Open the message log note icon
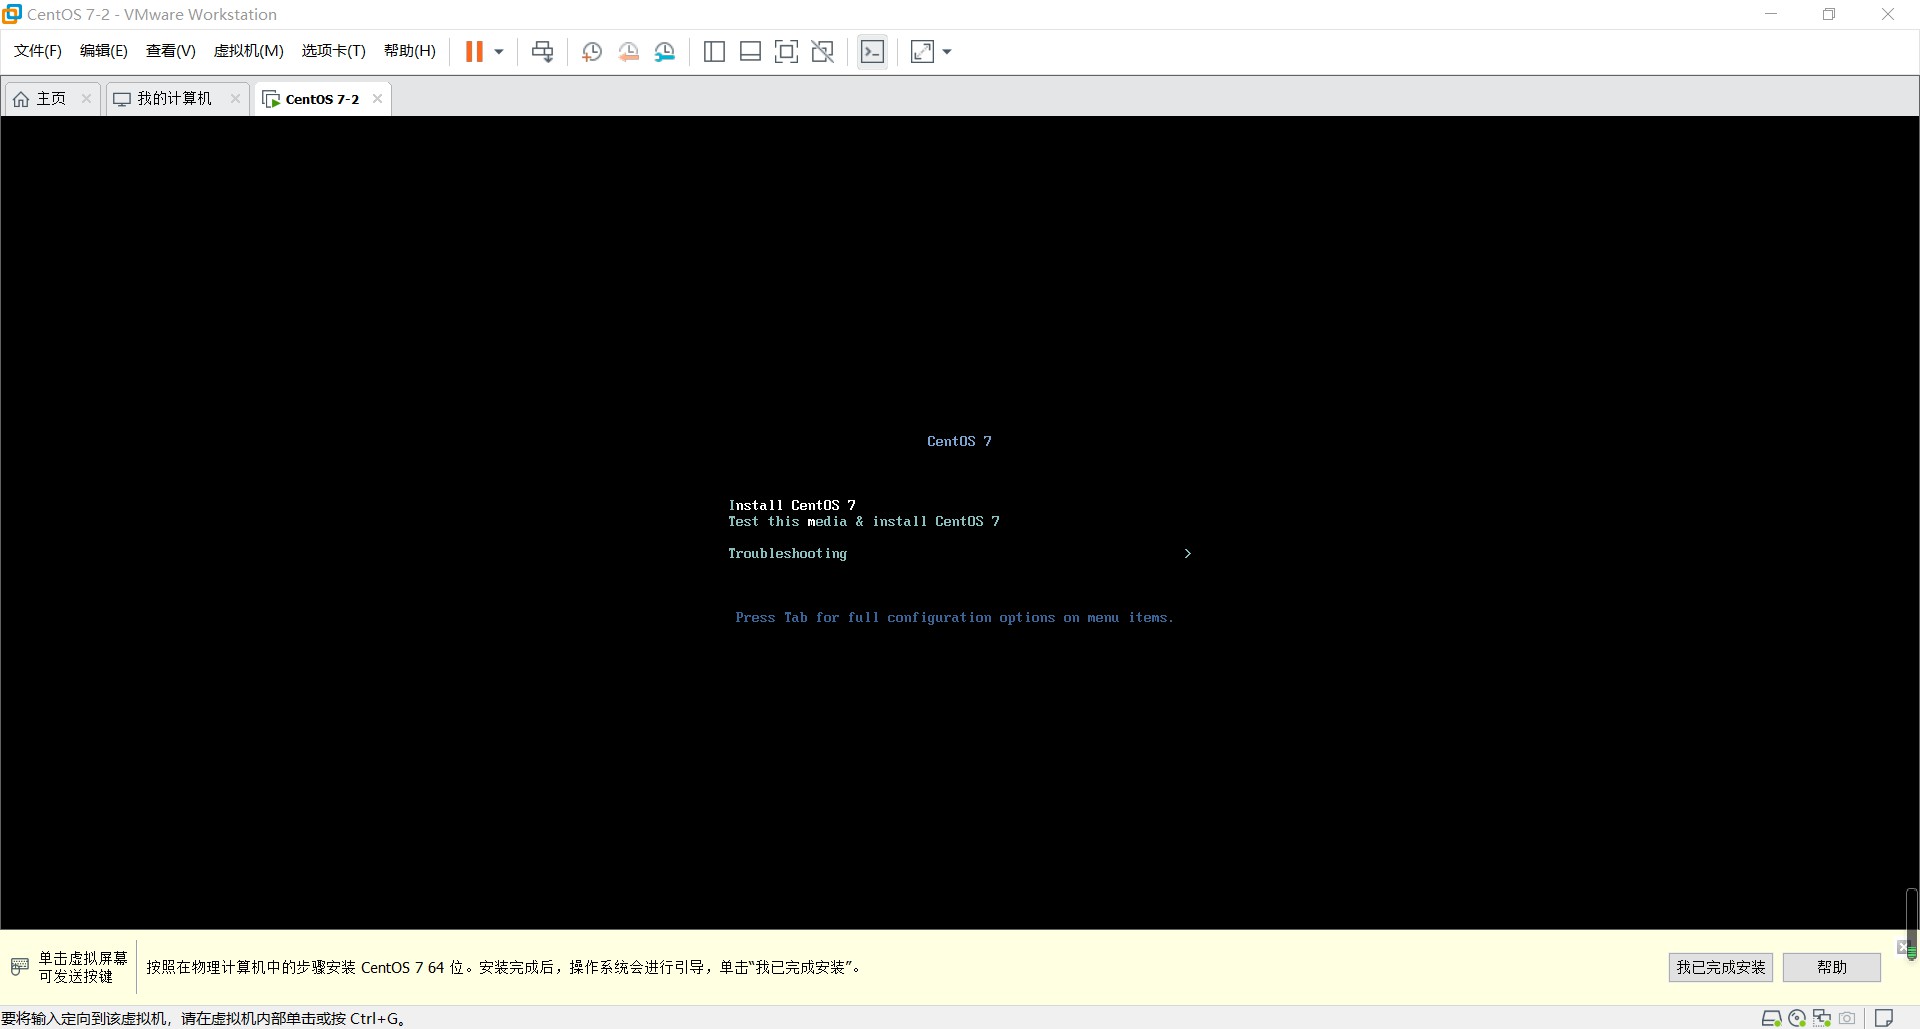Image resolution: width=1920 pixels, height=1029 pixels. pos(1884,1018)
